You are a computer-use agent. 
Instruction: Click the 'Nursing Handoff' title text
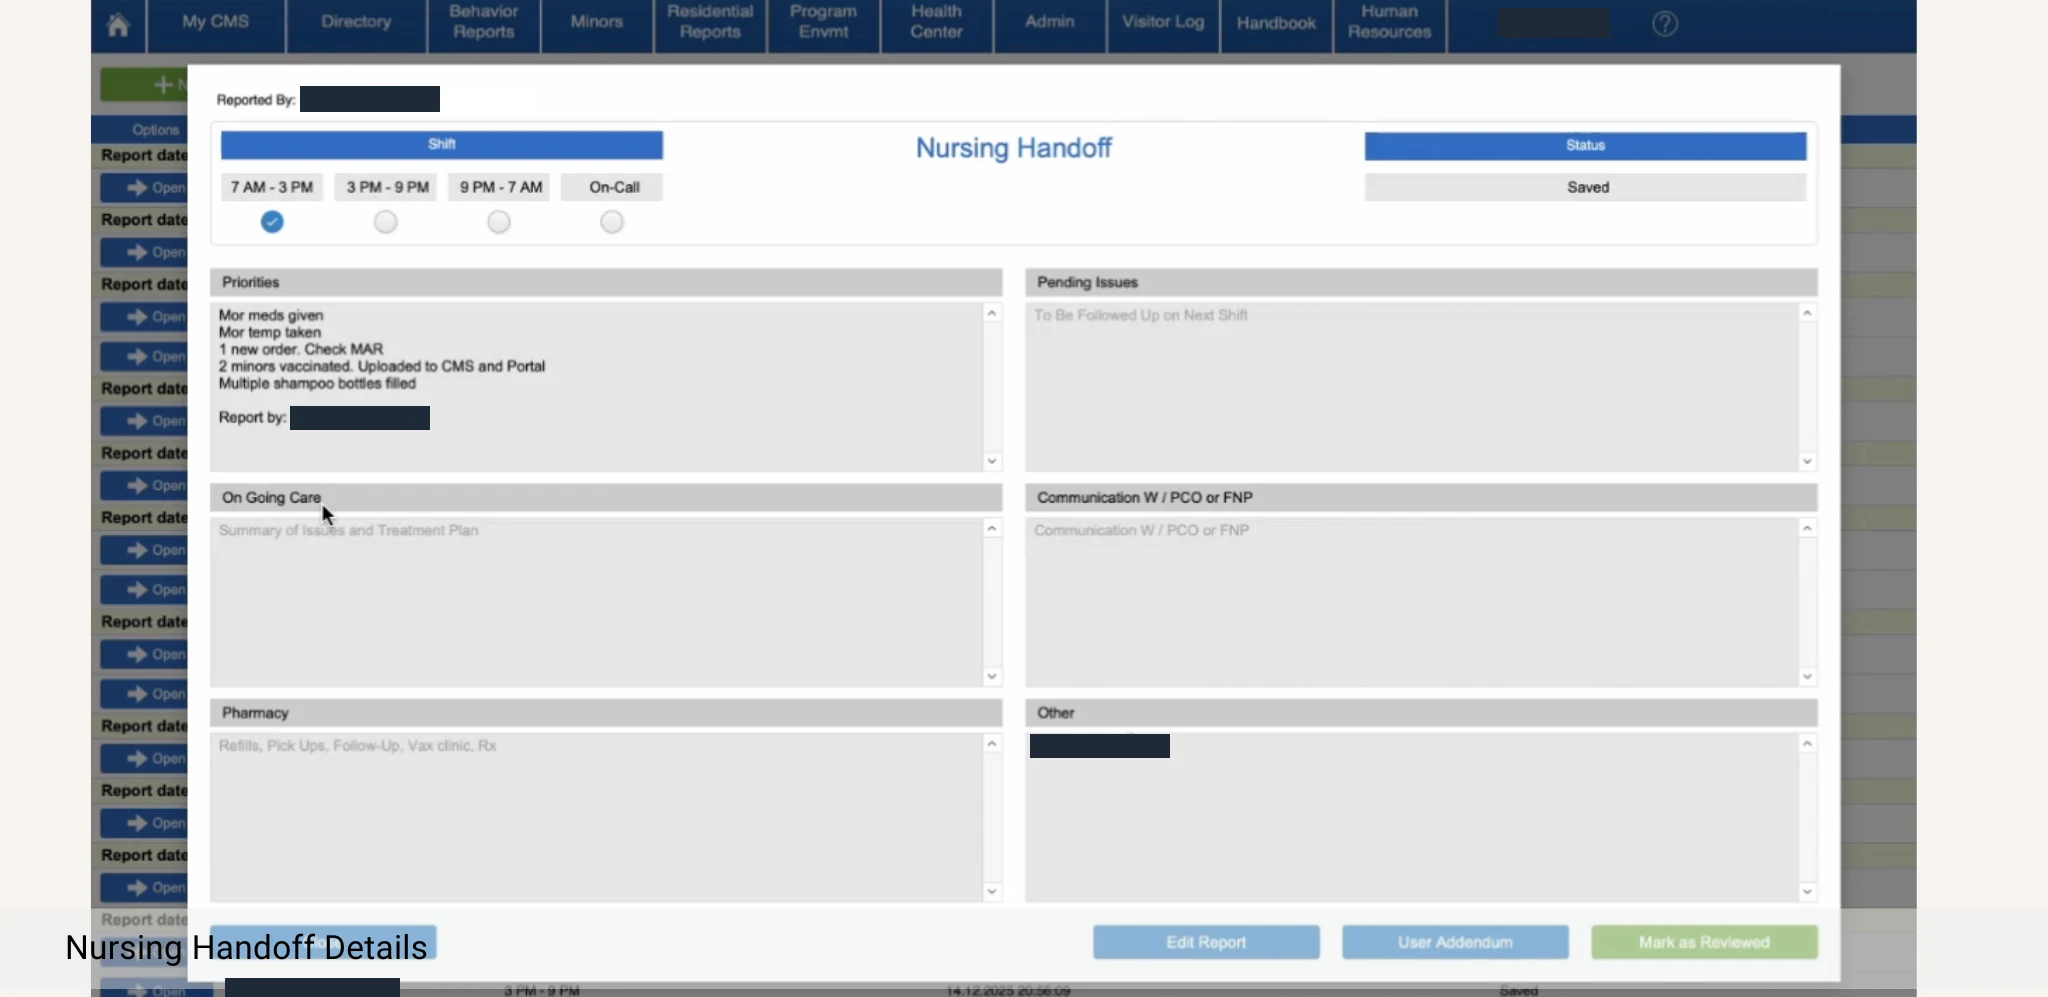pyautogui.click(x=1014, y=148)
